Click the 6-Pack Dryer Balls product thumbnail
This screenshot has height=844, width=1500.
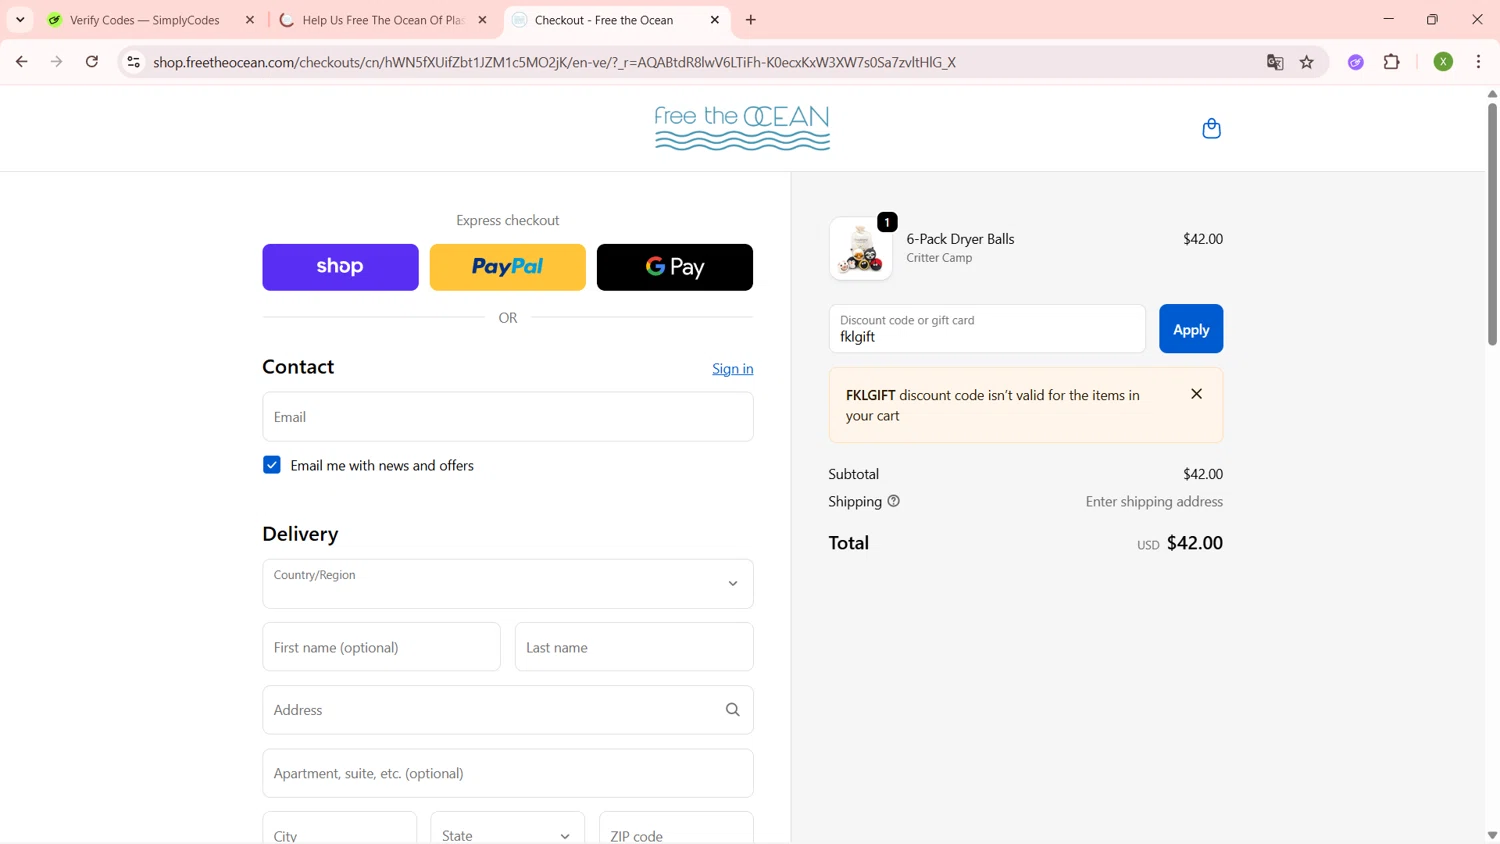pyautogui.click(x=861, y=248)
